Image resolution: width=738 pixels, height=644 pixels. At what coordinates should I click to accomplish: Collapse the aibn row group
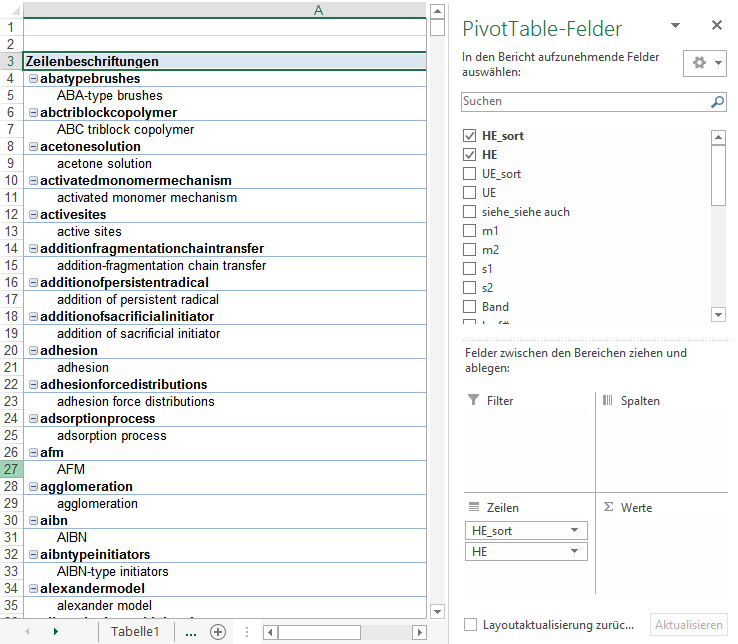click(33, 521)
